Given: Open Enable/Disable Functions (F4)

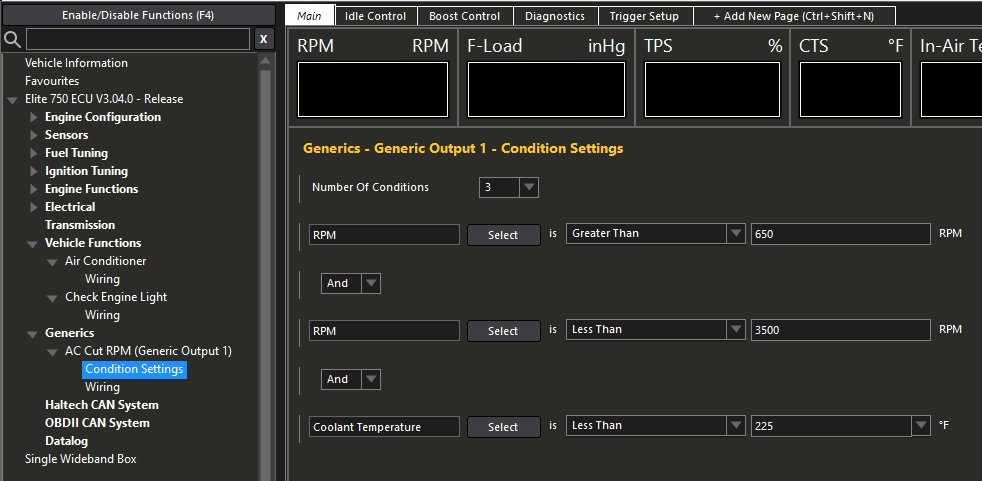Looking at the screenshot, I should click(138, 15).
